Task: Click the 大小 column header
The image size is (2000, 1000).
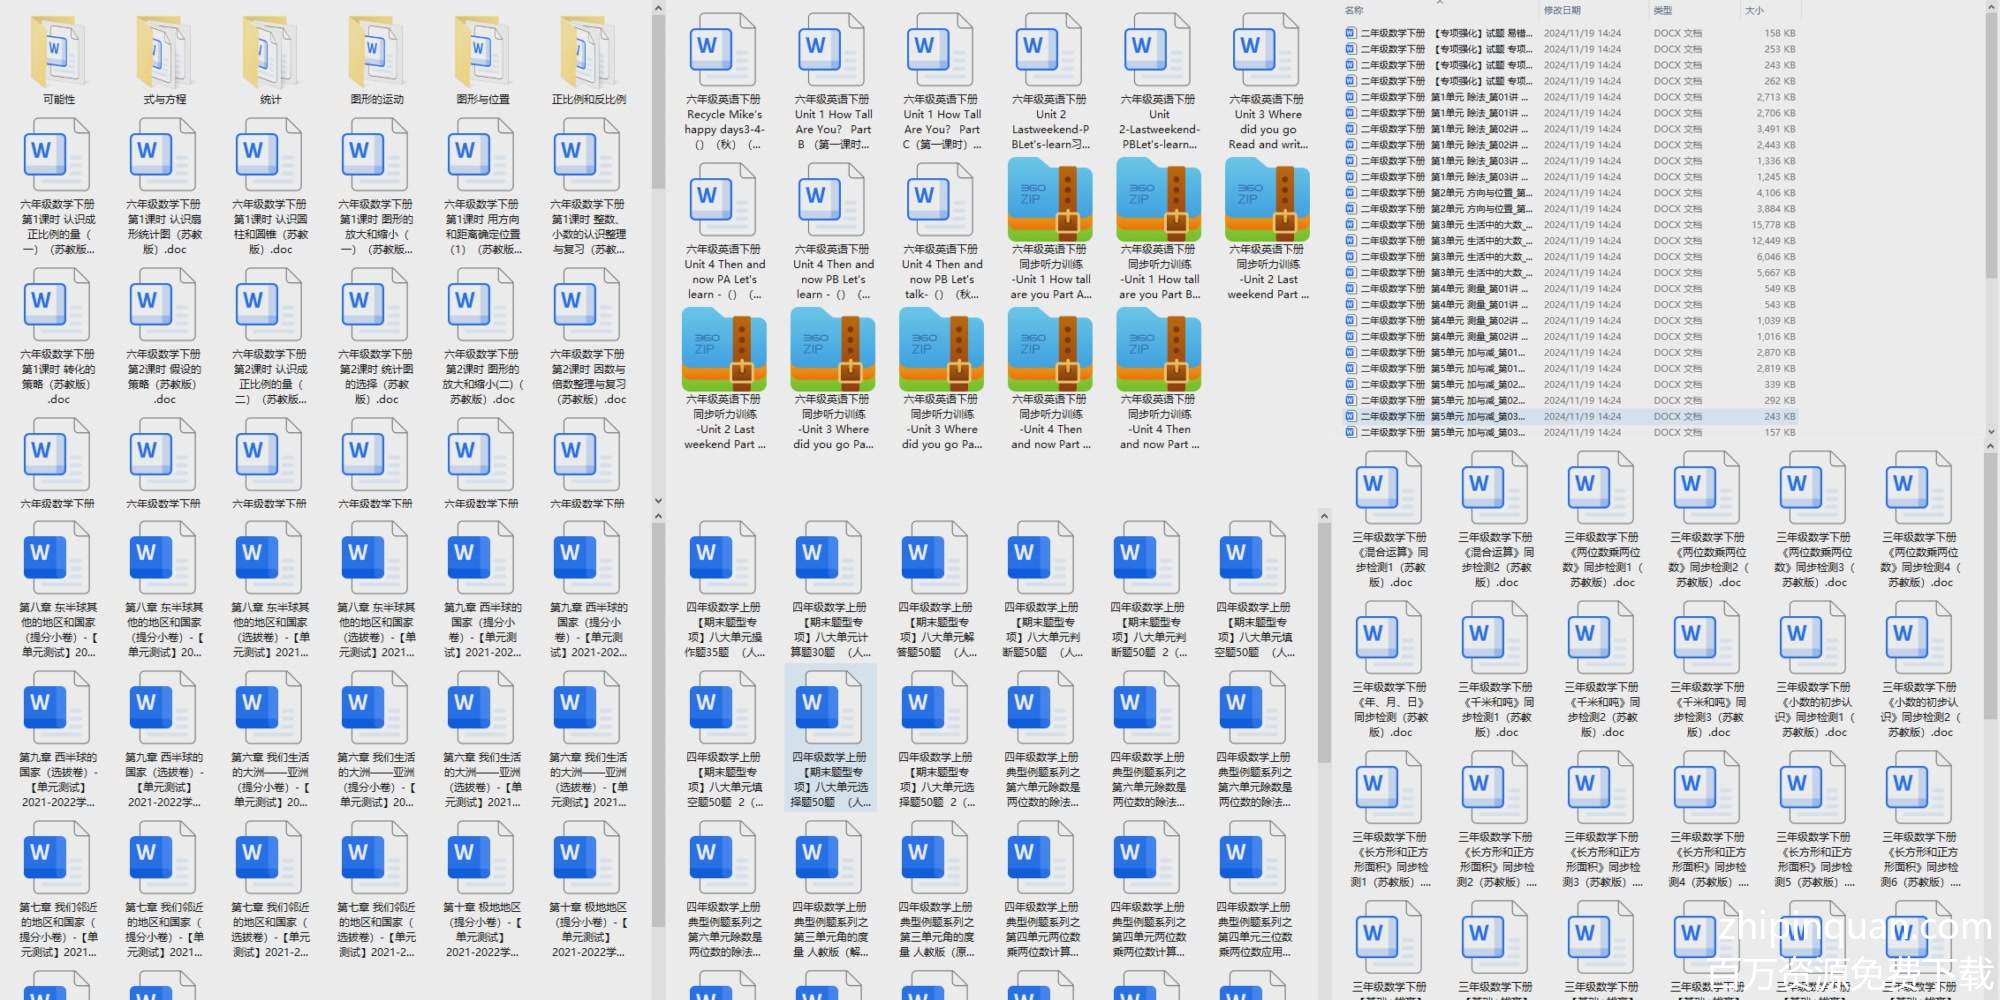Action: pyautogui.click(x=1754, y=10)
